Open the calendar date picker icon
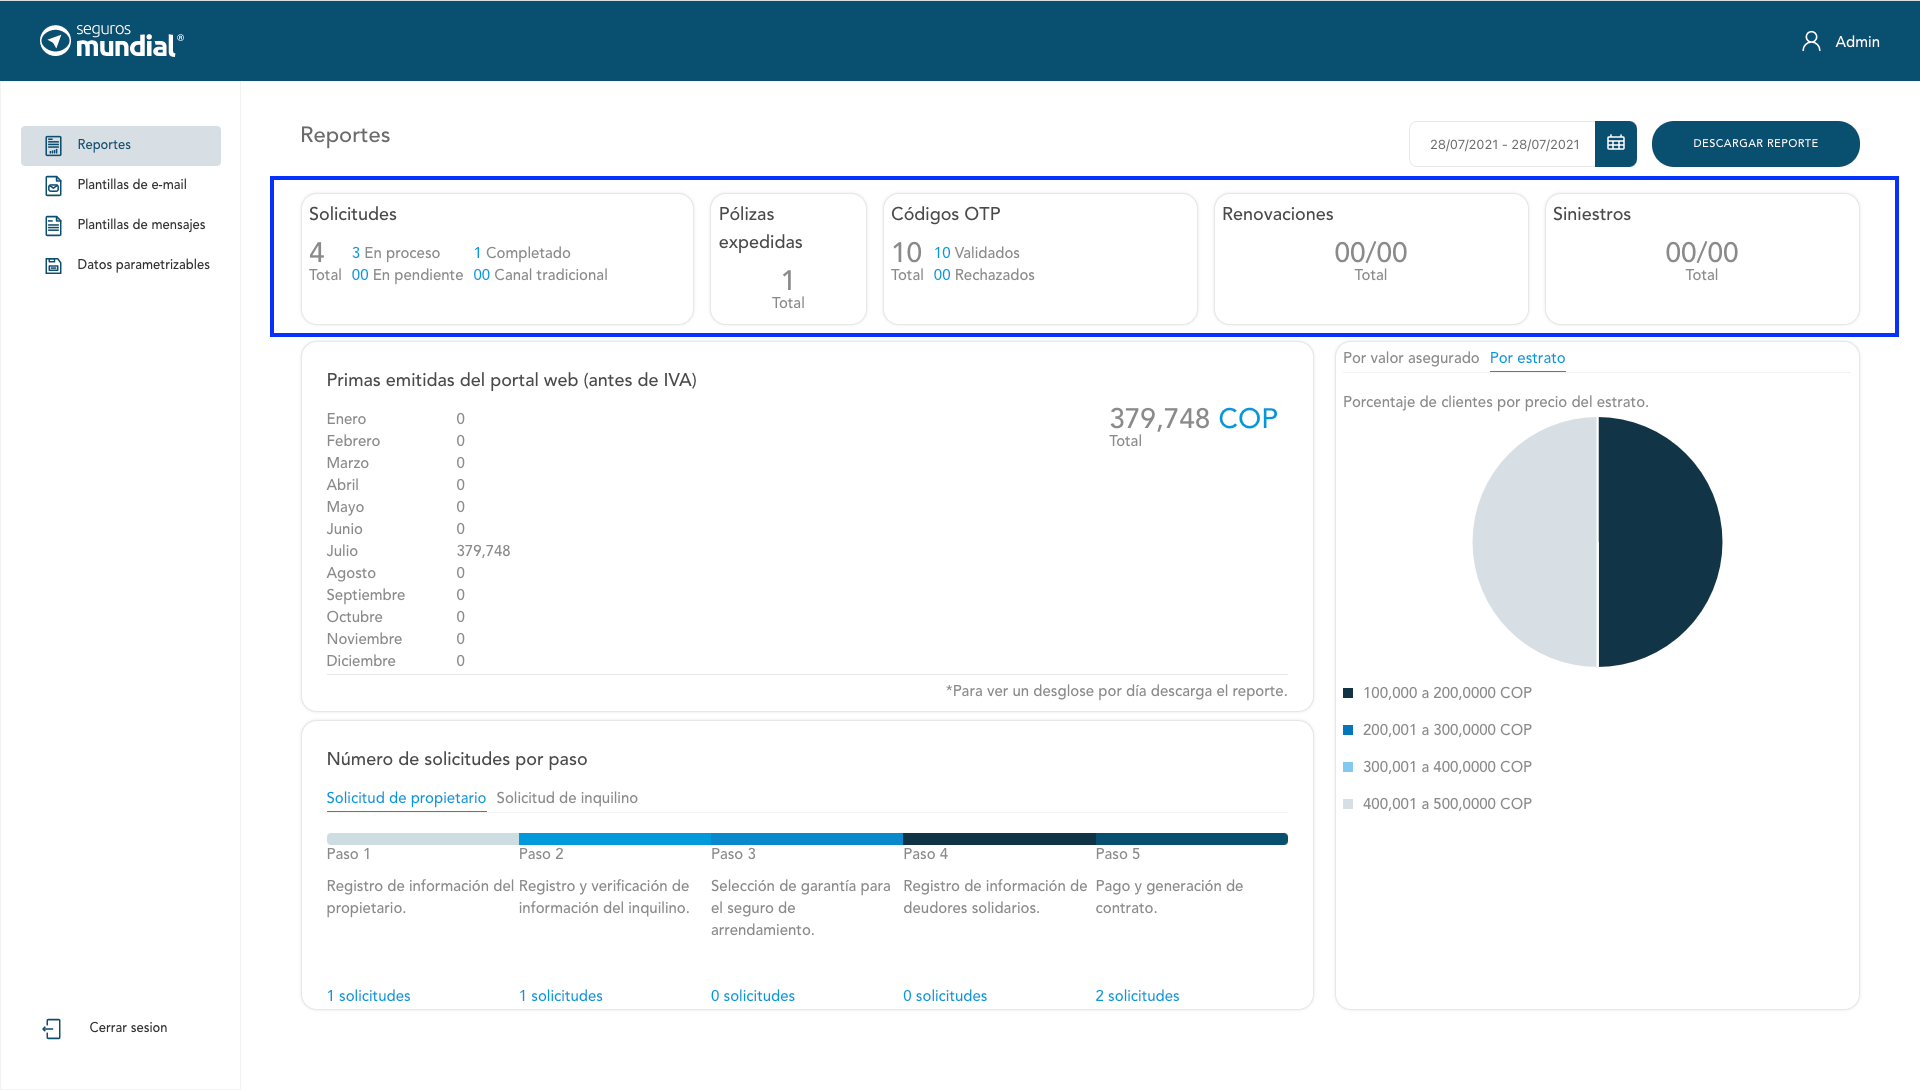The width and height of the screenshot is (1920, 1090). coord(1616,144)
